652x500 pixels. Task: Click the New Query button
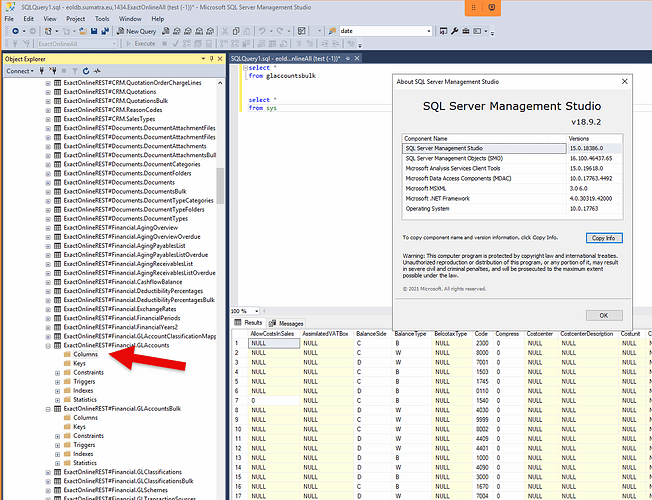point(136,31)
